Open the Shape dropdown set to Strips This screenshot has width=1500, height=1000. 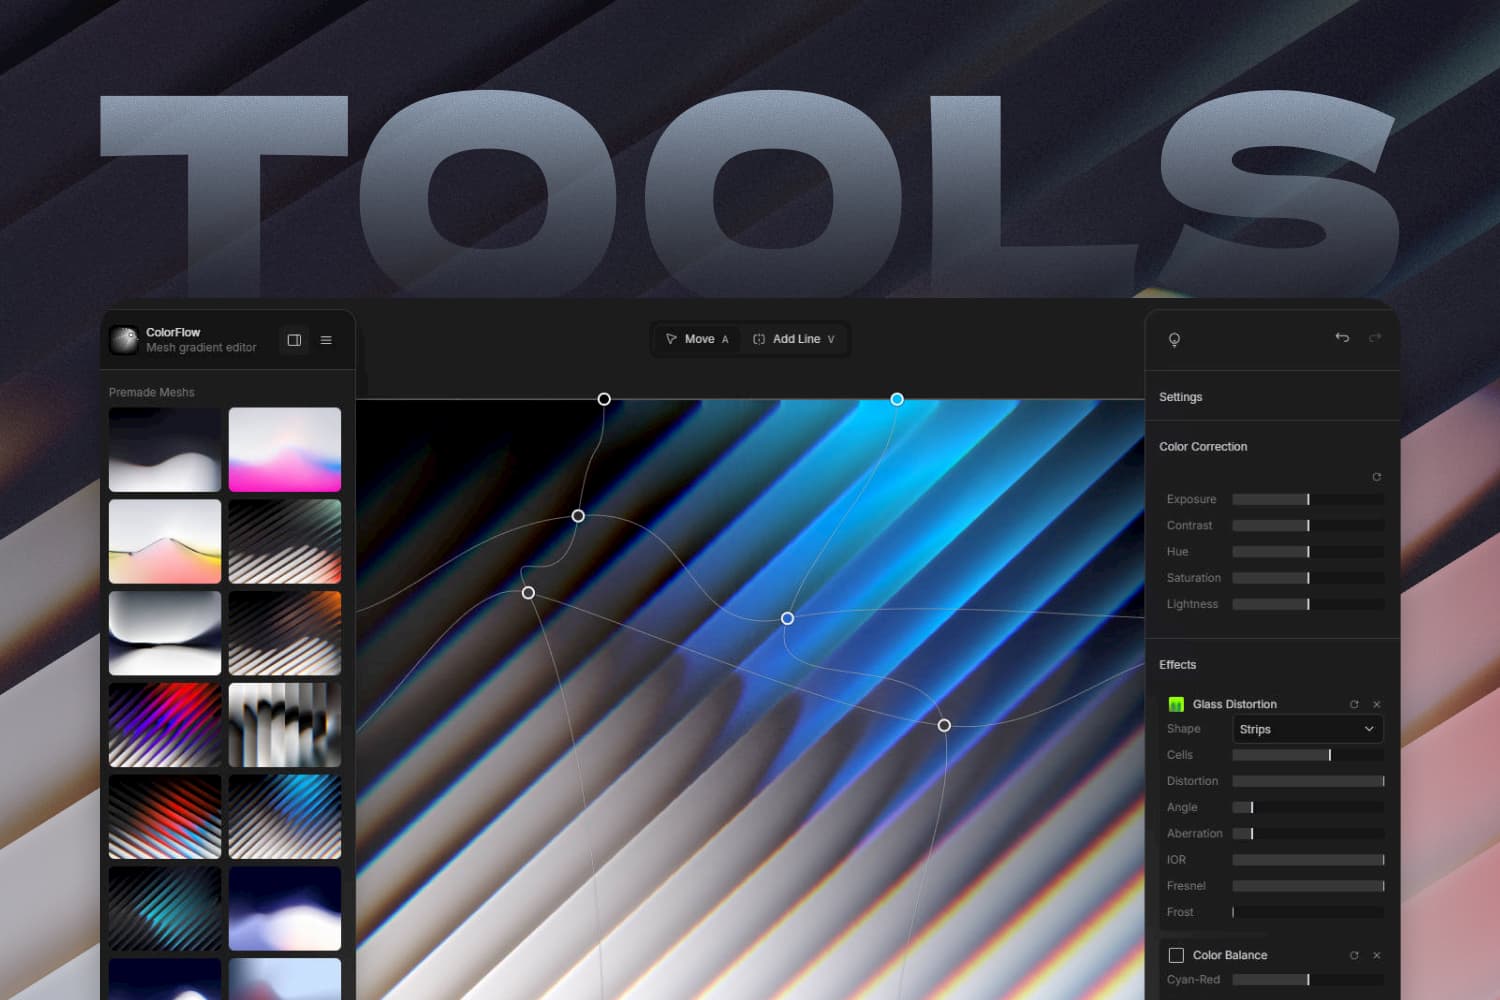pos(1308,729)
